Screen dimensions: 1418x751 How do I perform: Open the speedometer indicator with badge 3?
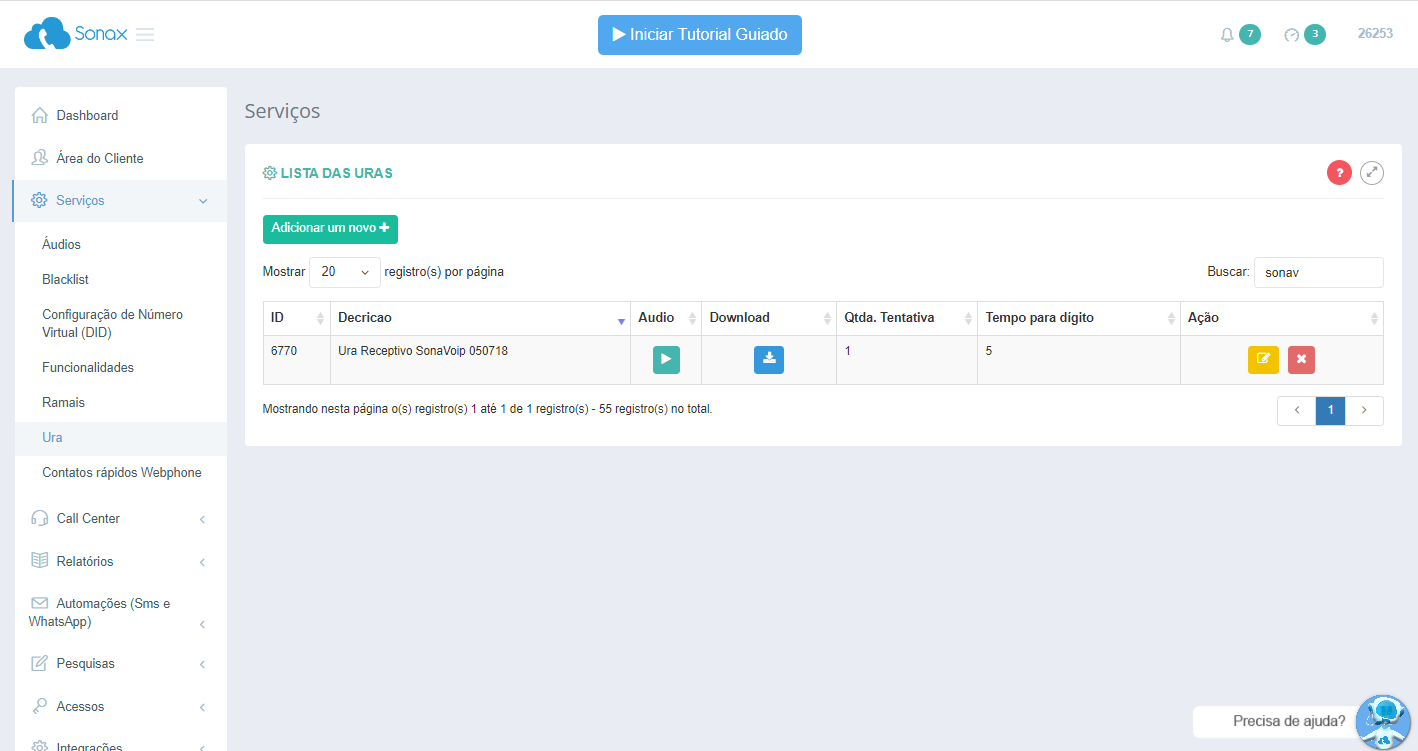point(1292,35)
